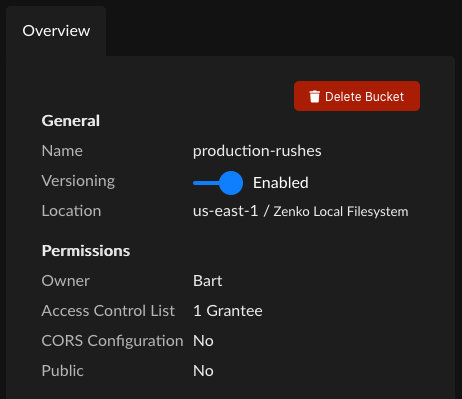Click the 'Access Control List' label
The image size is (462, 399).
(x=108, y=311)
